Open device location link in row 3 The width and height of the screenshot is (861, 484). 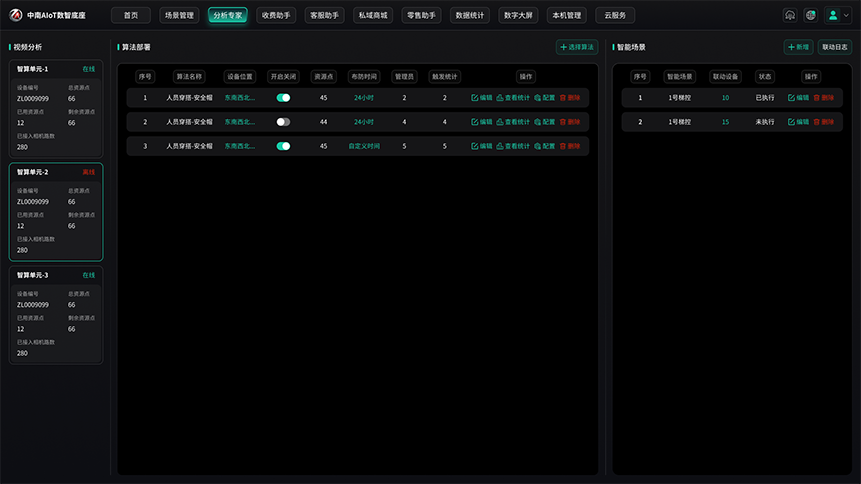(x=239, y=146)
